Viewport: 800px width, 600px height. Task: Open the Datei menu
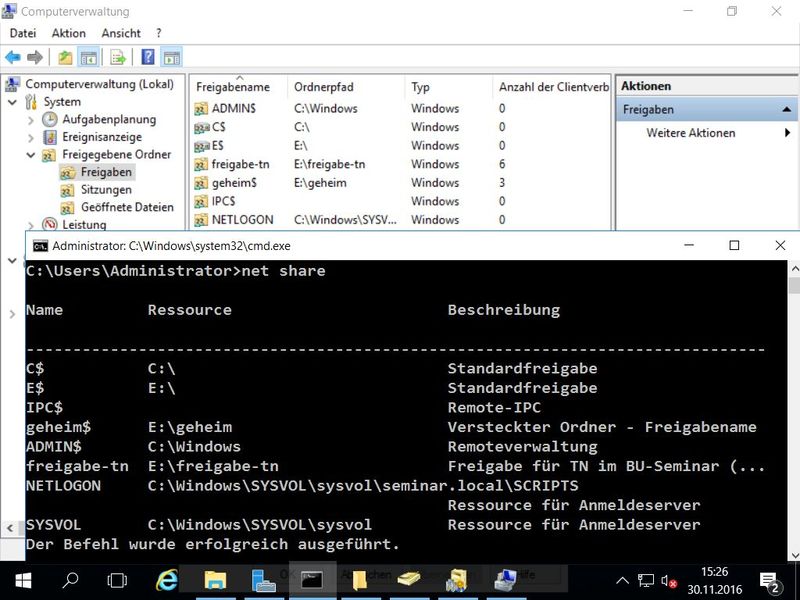[22, 33]
